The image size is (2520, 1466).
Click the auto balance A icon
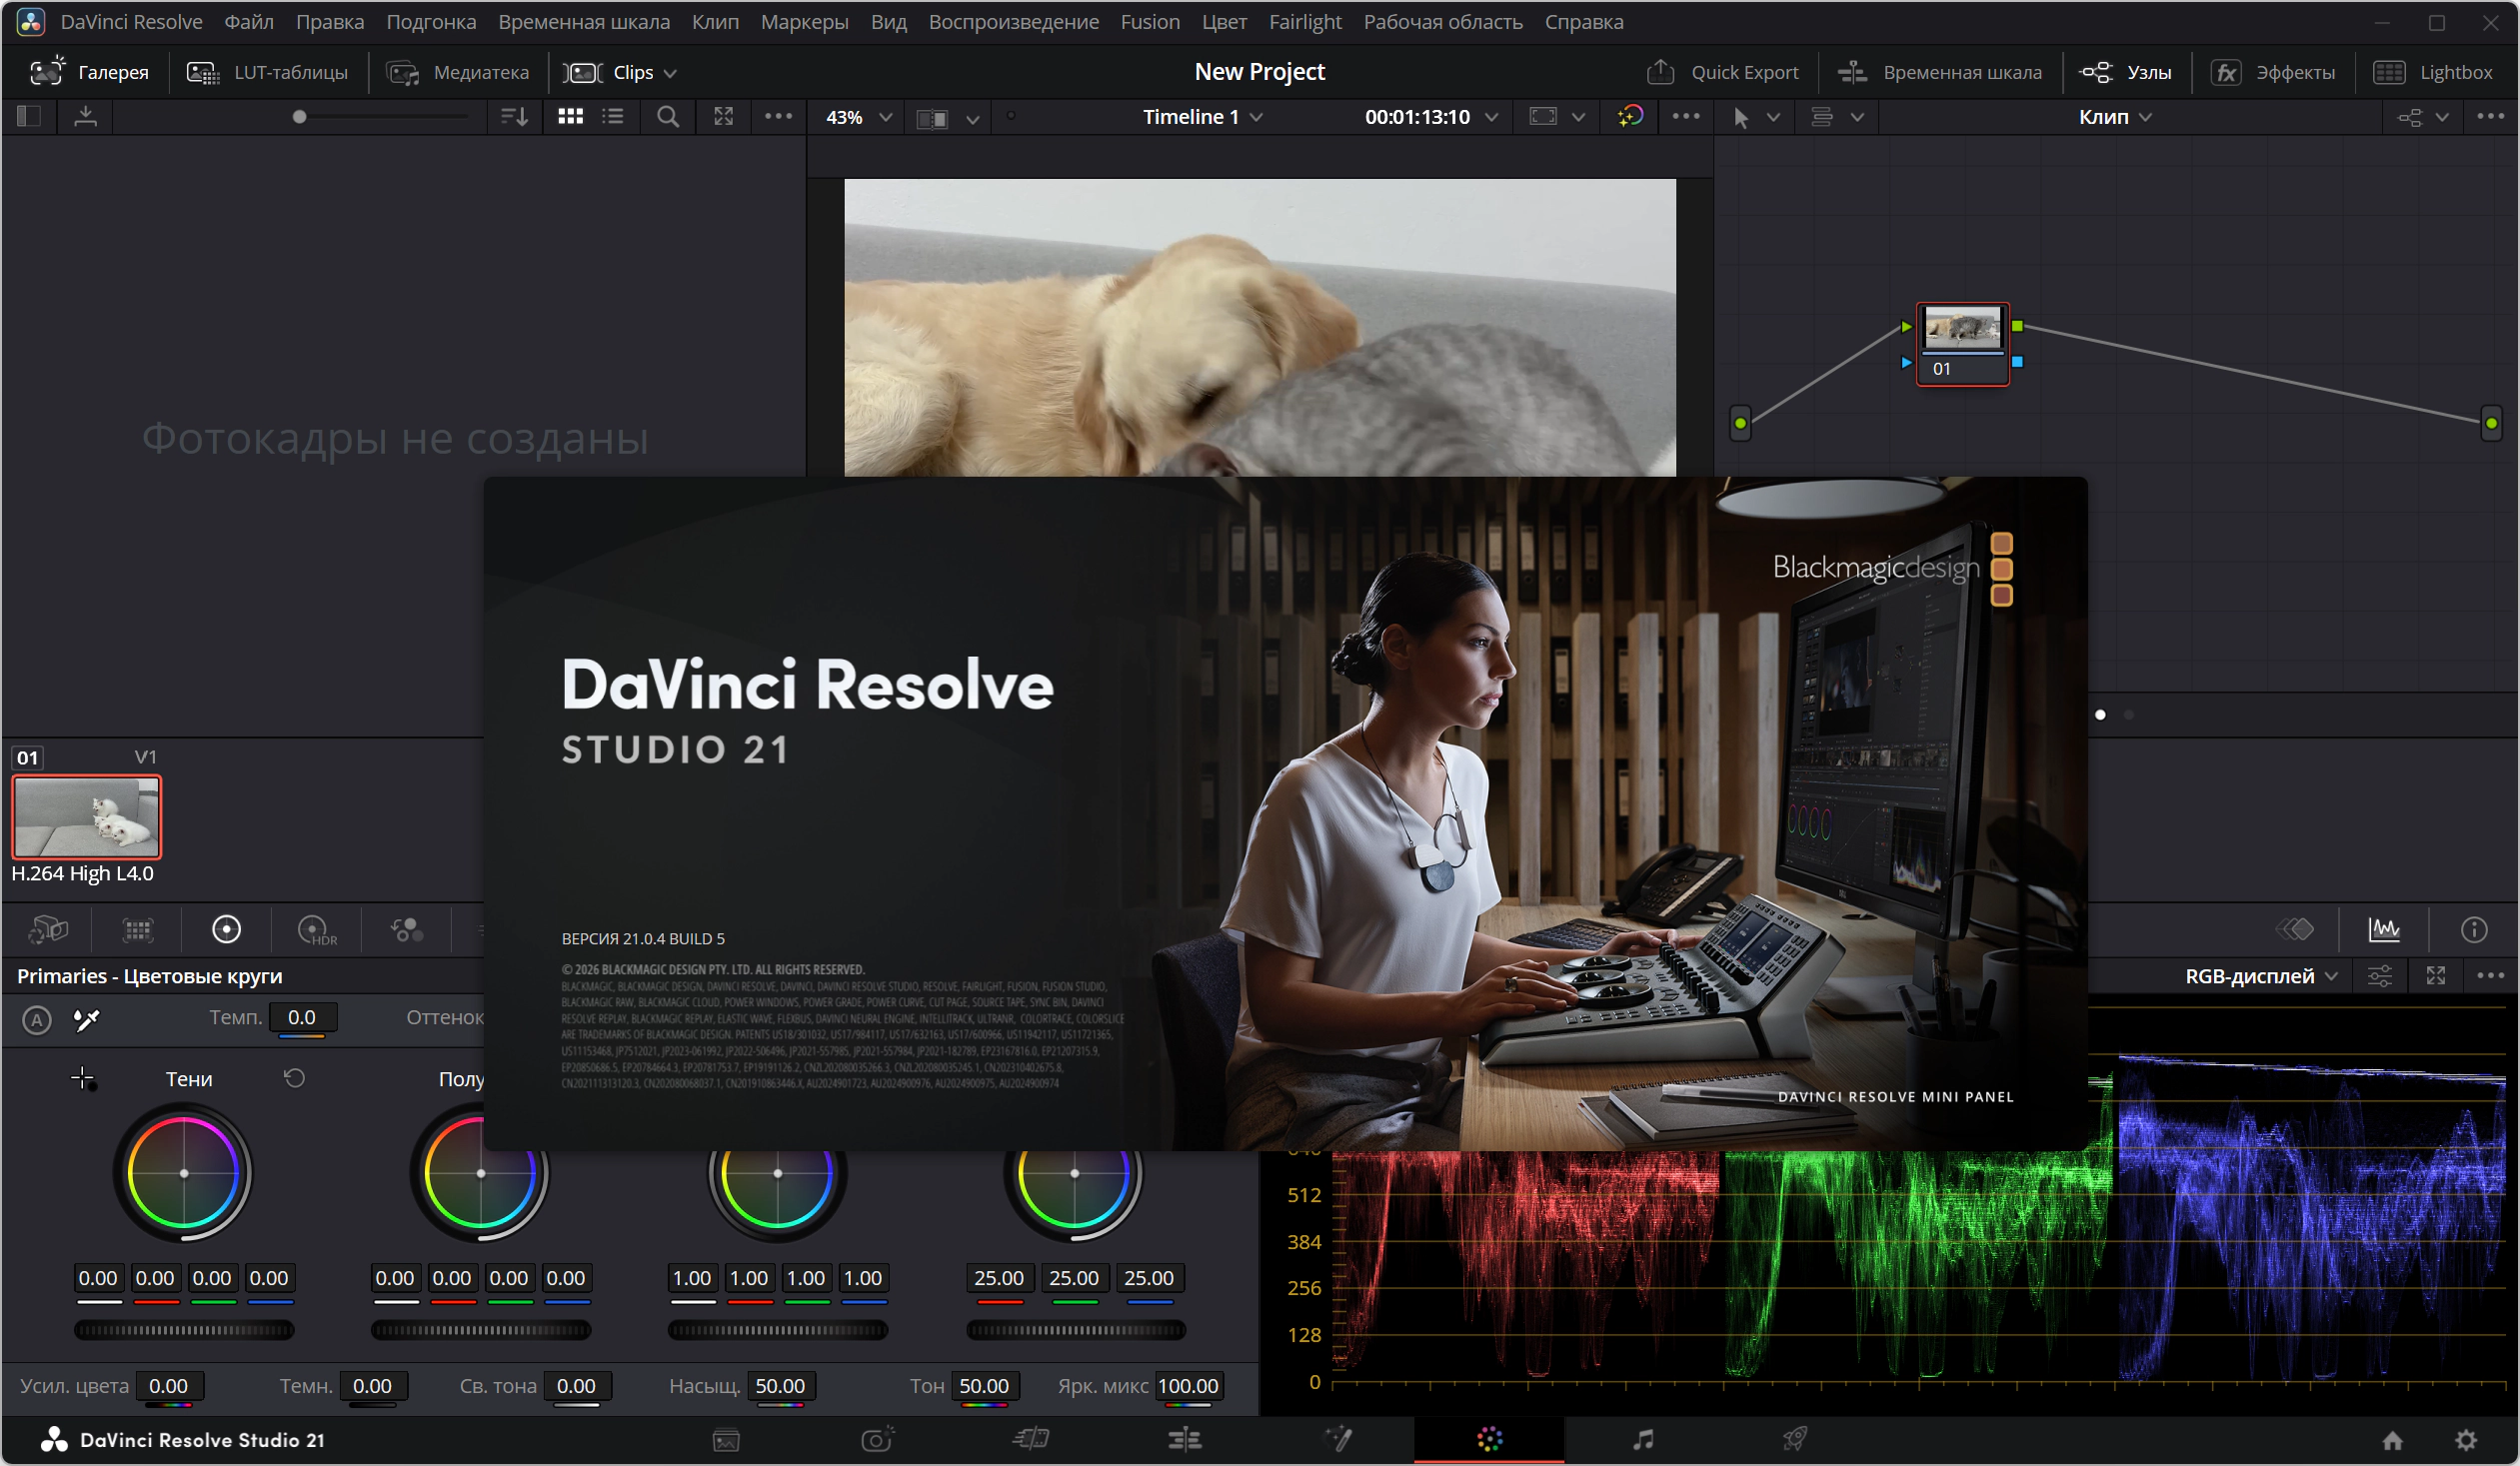point(37,1019)
